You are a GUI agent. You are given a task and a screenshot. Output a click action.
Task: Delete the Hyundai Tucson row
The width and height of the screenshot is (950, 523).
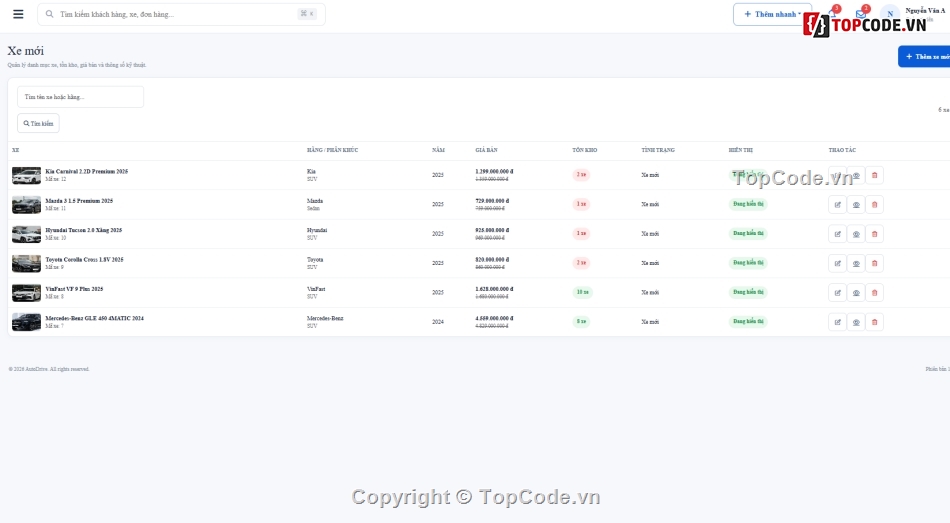click(874, 234)
